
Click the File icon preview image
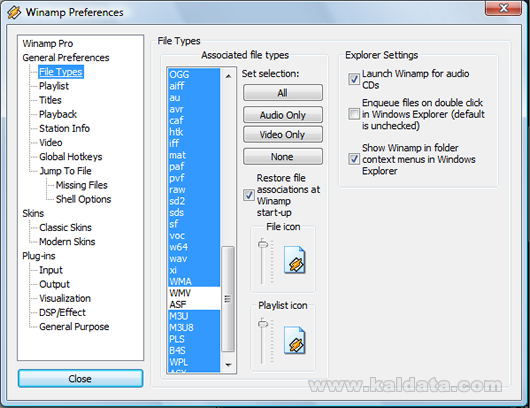pos(295,260)
